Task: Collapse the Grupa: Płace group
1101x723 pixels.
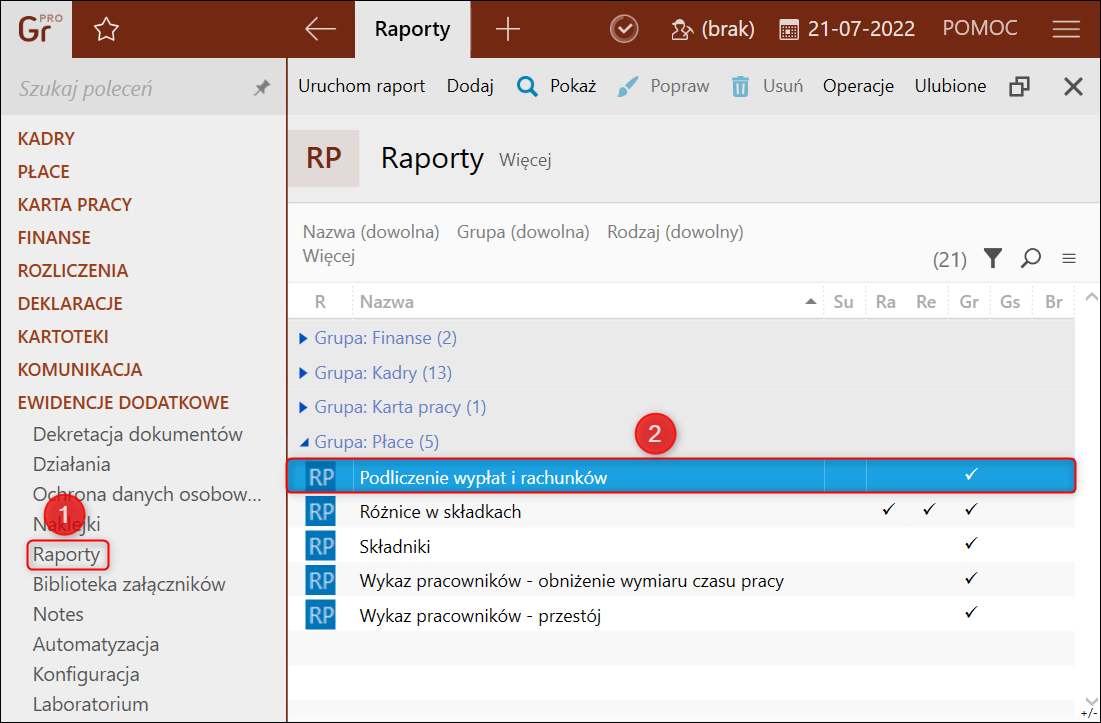Action: 304,442
